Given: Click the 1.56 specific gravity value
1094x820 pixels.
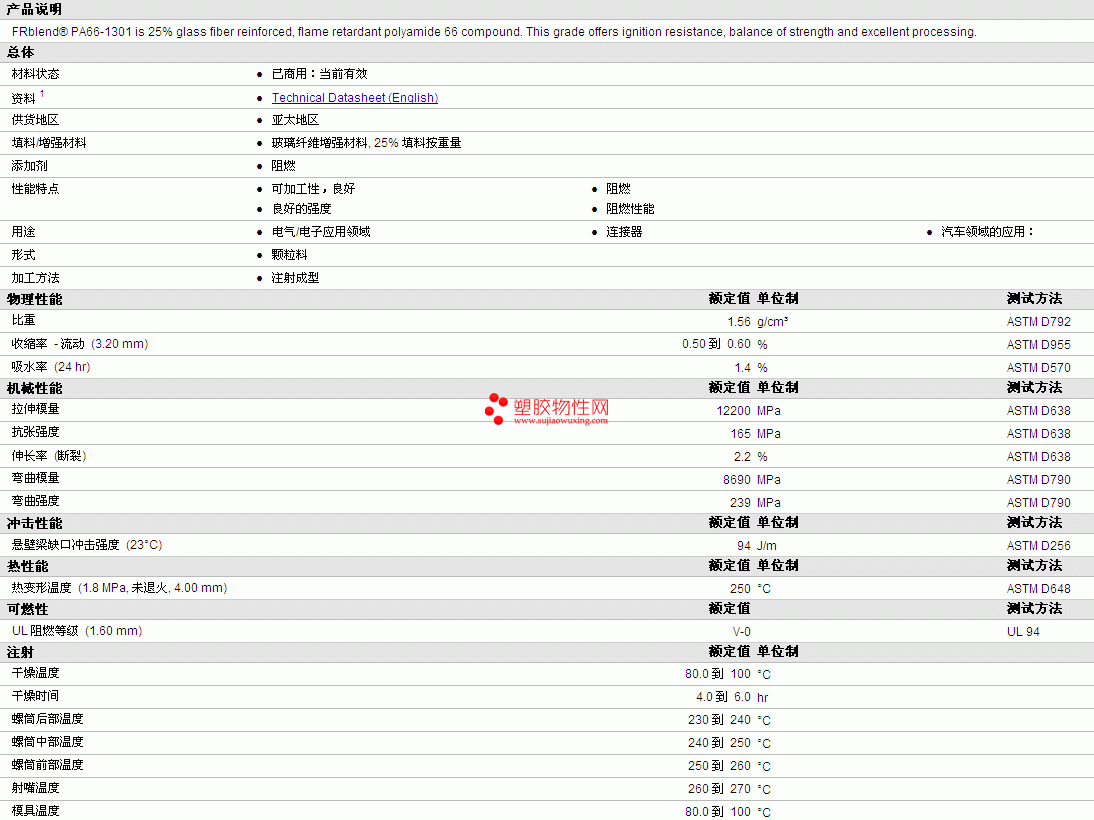Looking at the screenshot, I should (x=739, y=322).
